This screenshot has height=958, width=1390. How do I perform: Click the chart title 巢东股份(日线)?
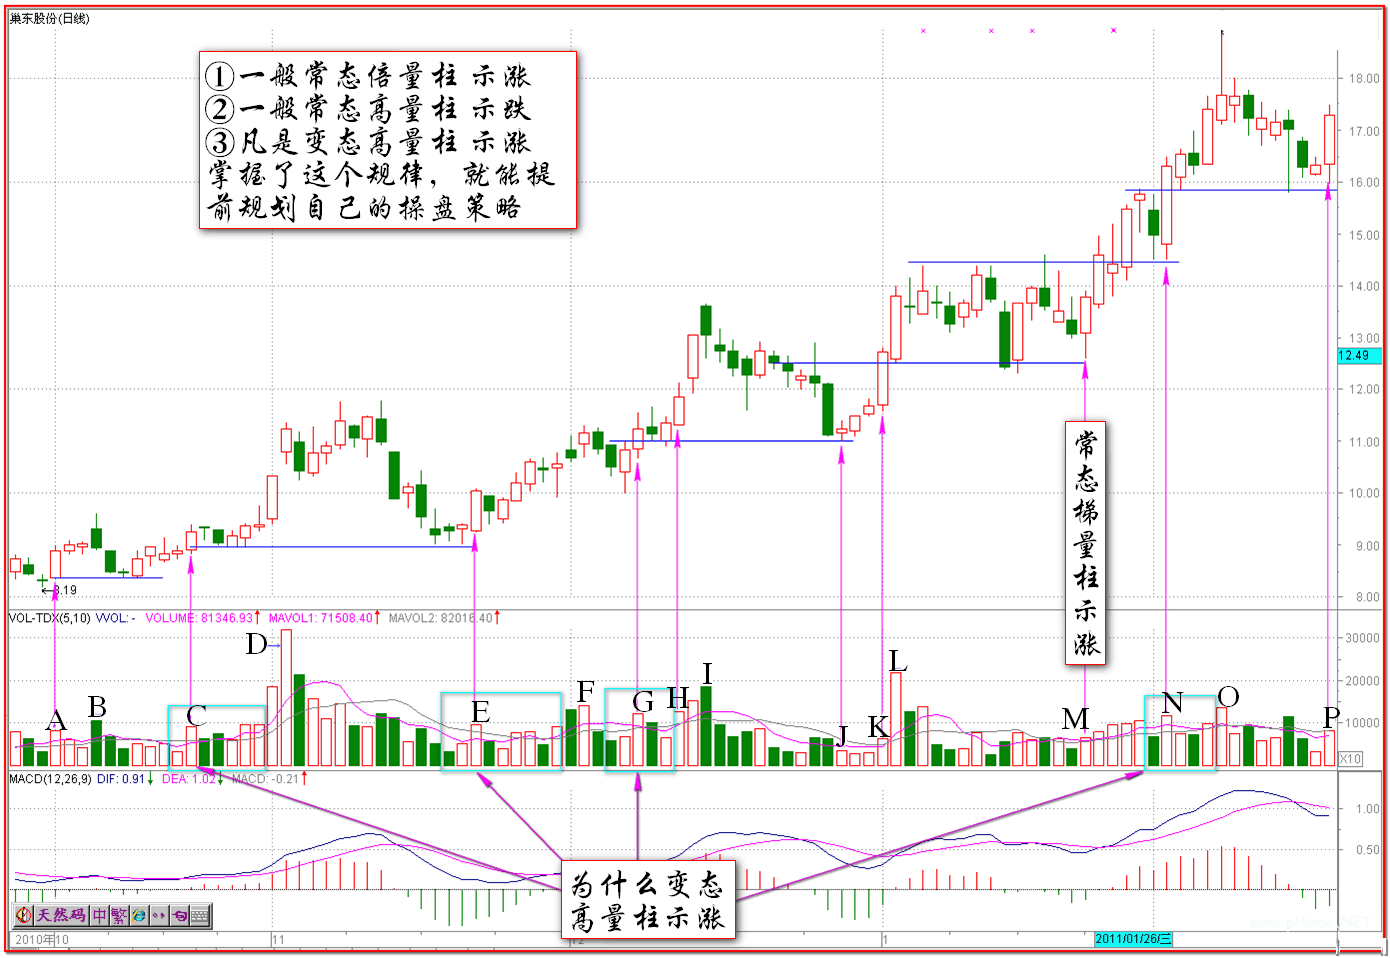[49, 18]
